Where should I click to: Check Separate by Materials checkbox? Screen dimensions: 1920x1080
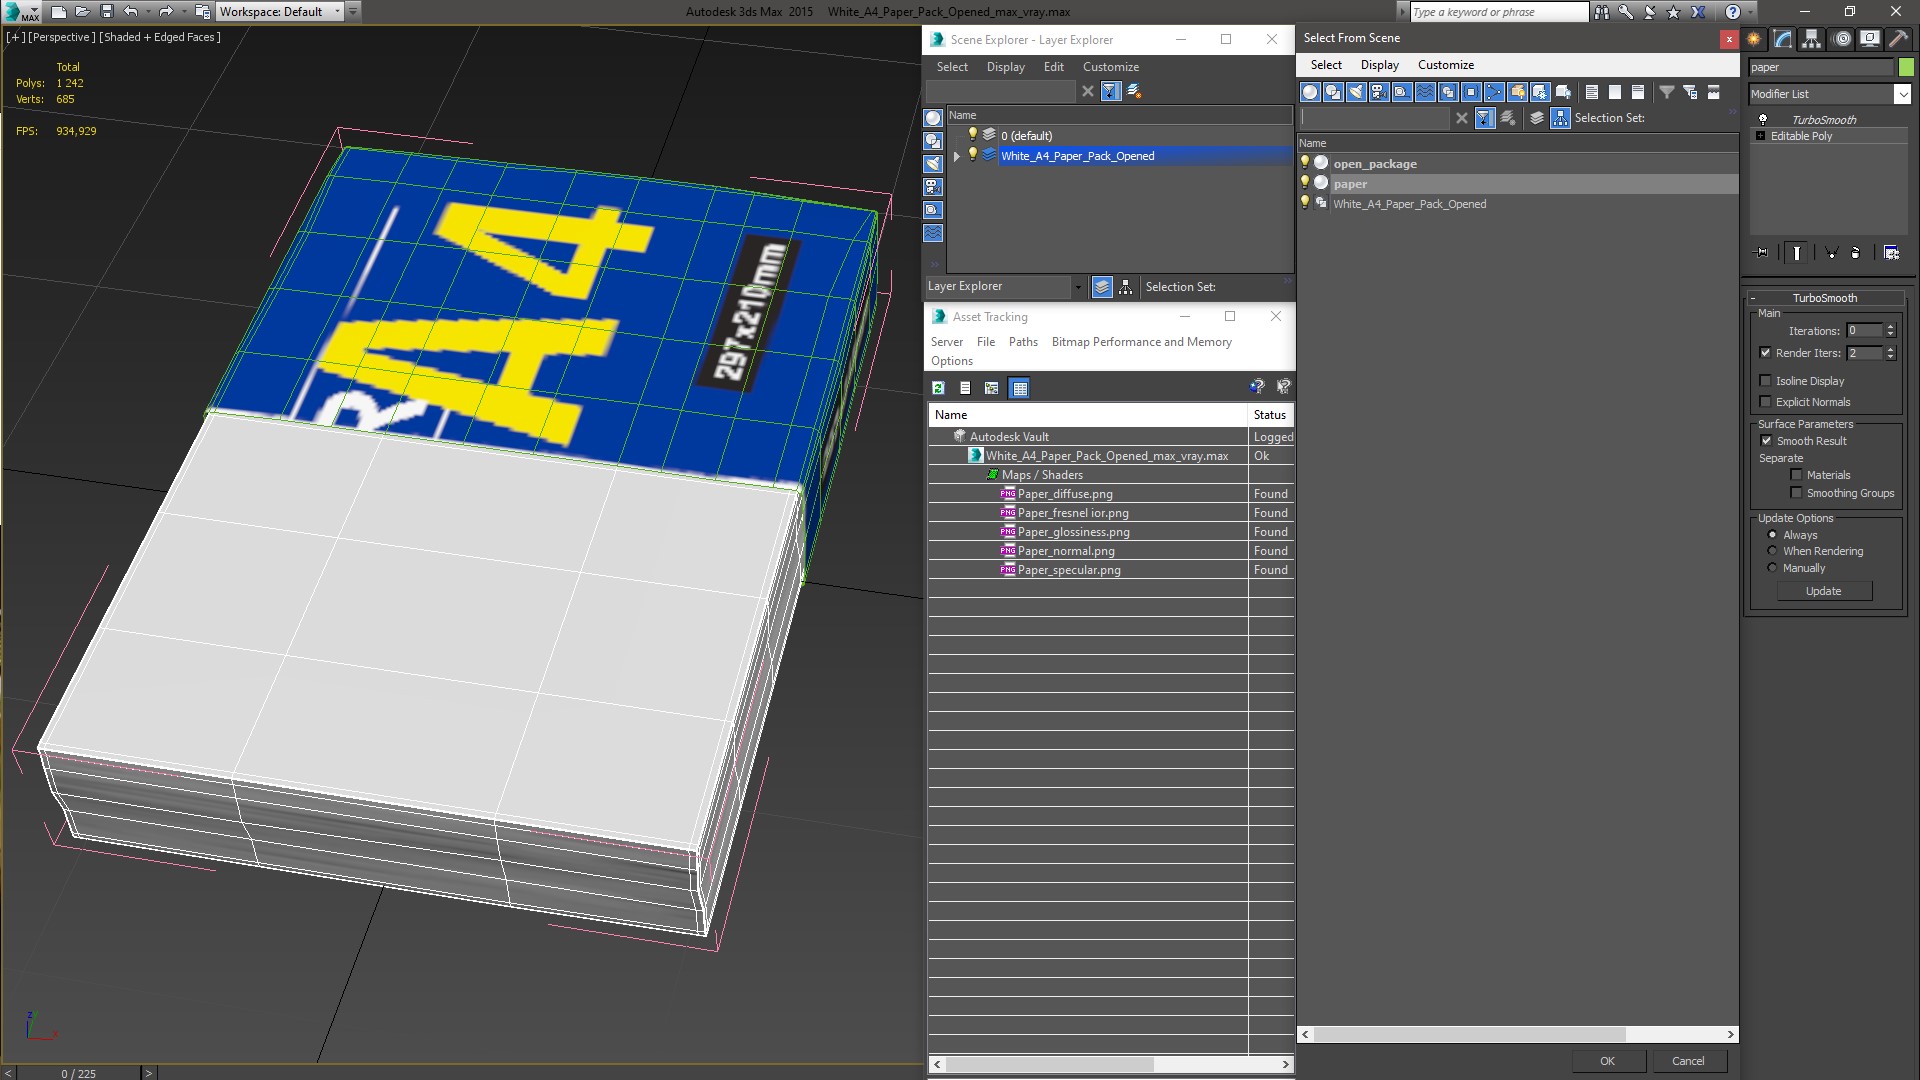(1796, 475)
